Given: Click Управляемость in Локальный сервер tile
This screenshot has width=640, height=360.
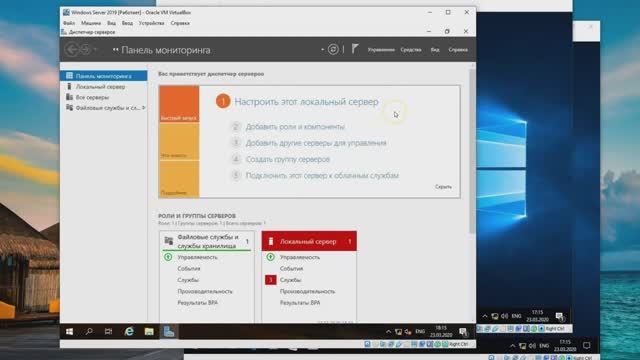Looking at the screenshot, I should [x=300, y=257].
